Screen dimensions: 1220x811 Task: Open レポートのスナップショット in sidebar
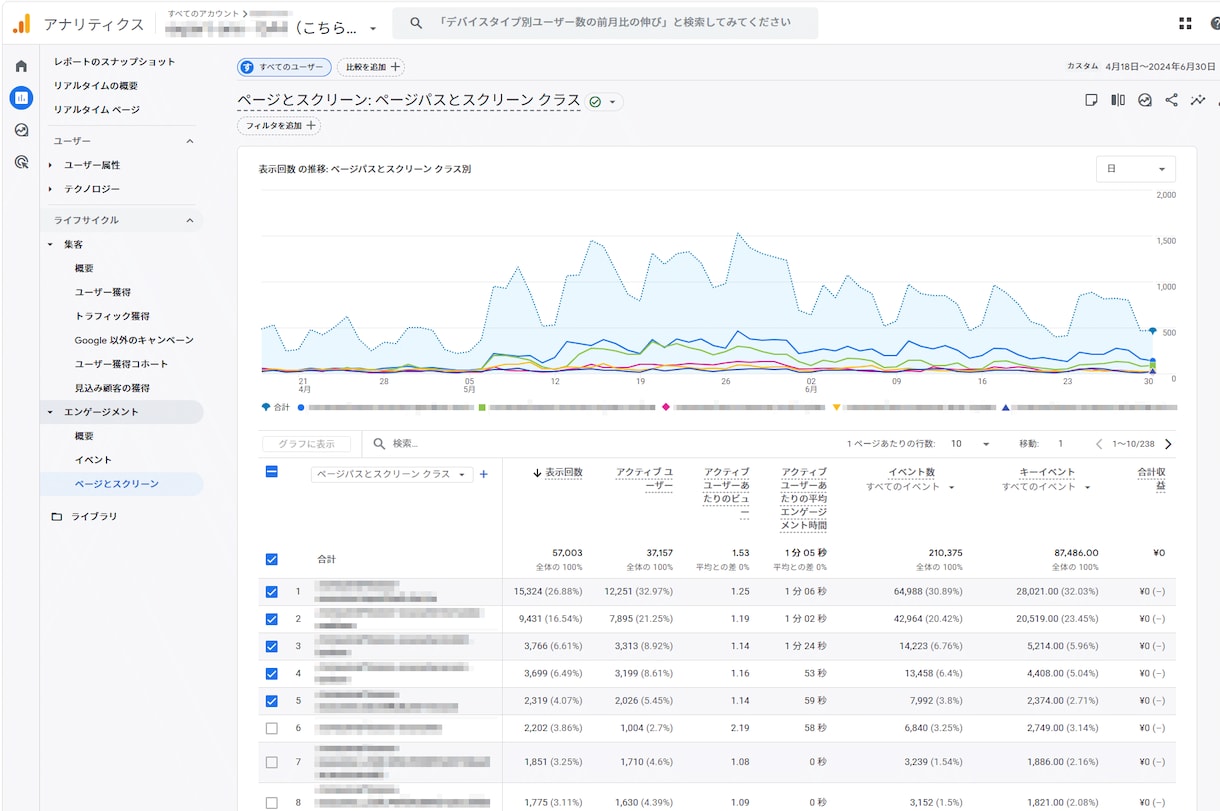tap(114, 62)
